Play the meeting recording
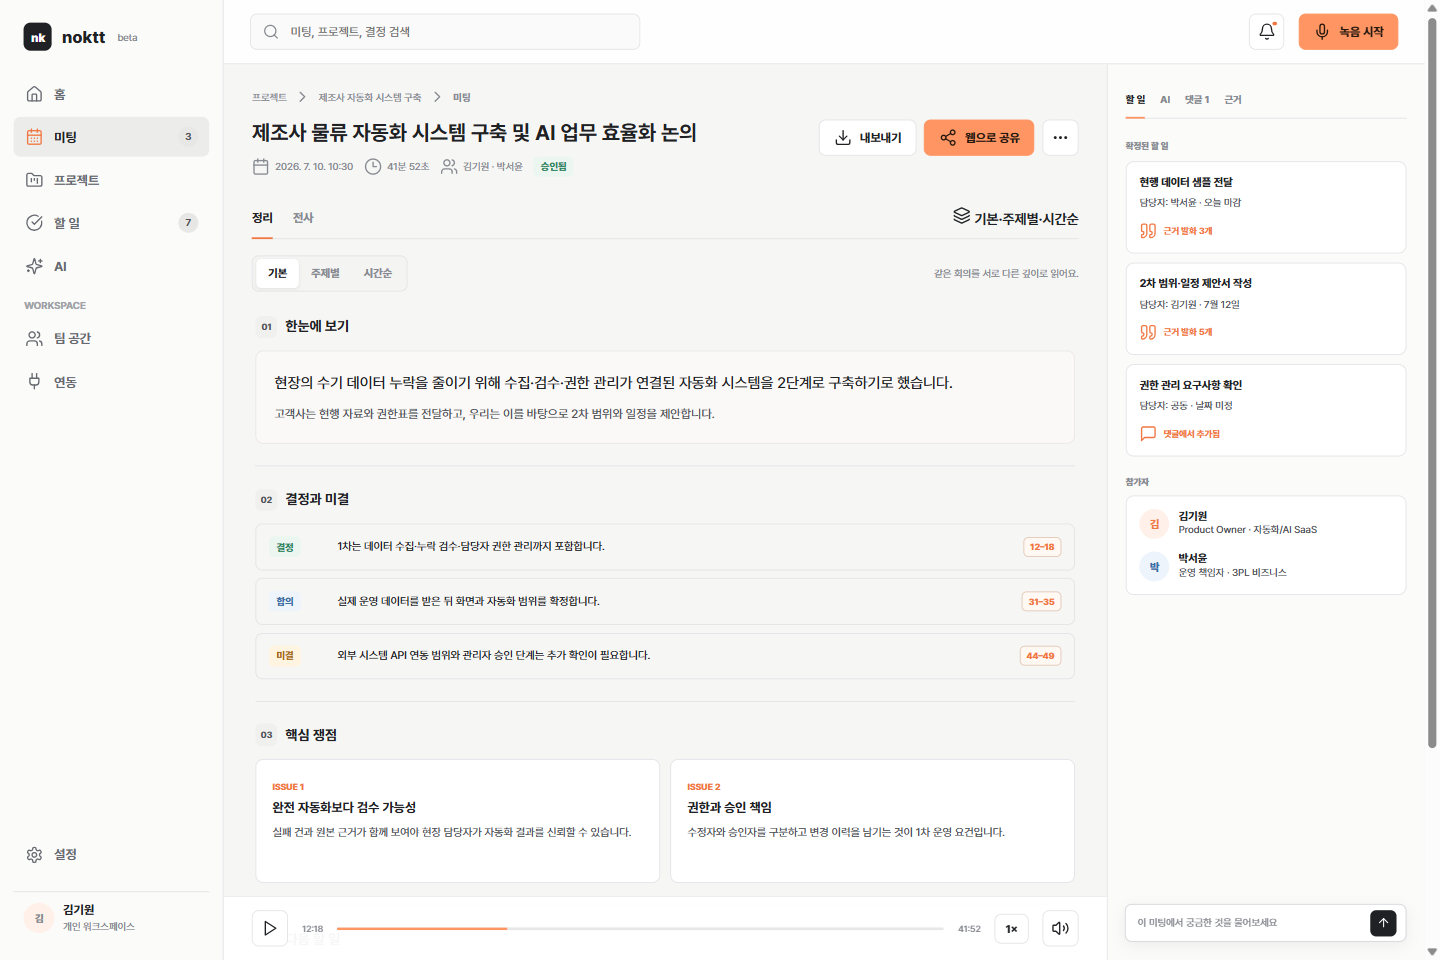Screen dimensions: 1440x960 pos(270,928)
